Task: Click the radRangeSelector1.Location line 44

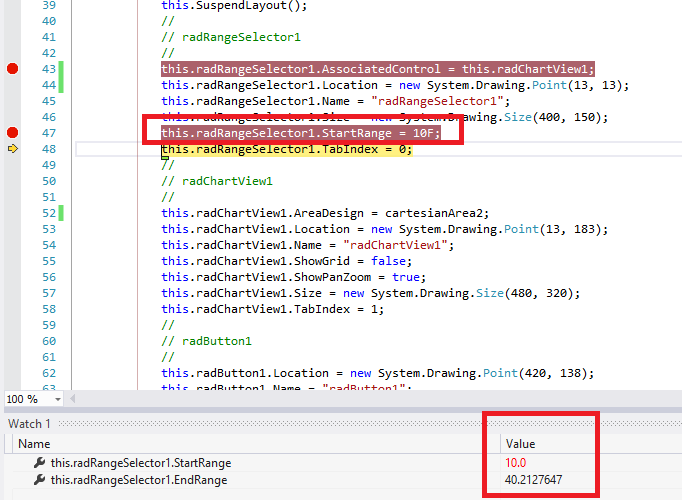Action: [x=395, y=85]
